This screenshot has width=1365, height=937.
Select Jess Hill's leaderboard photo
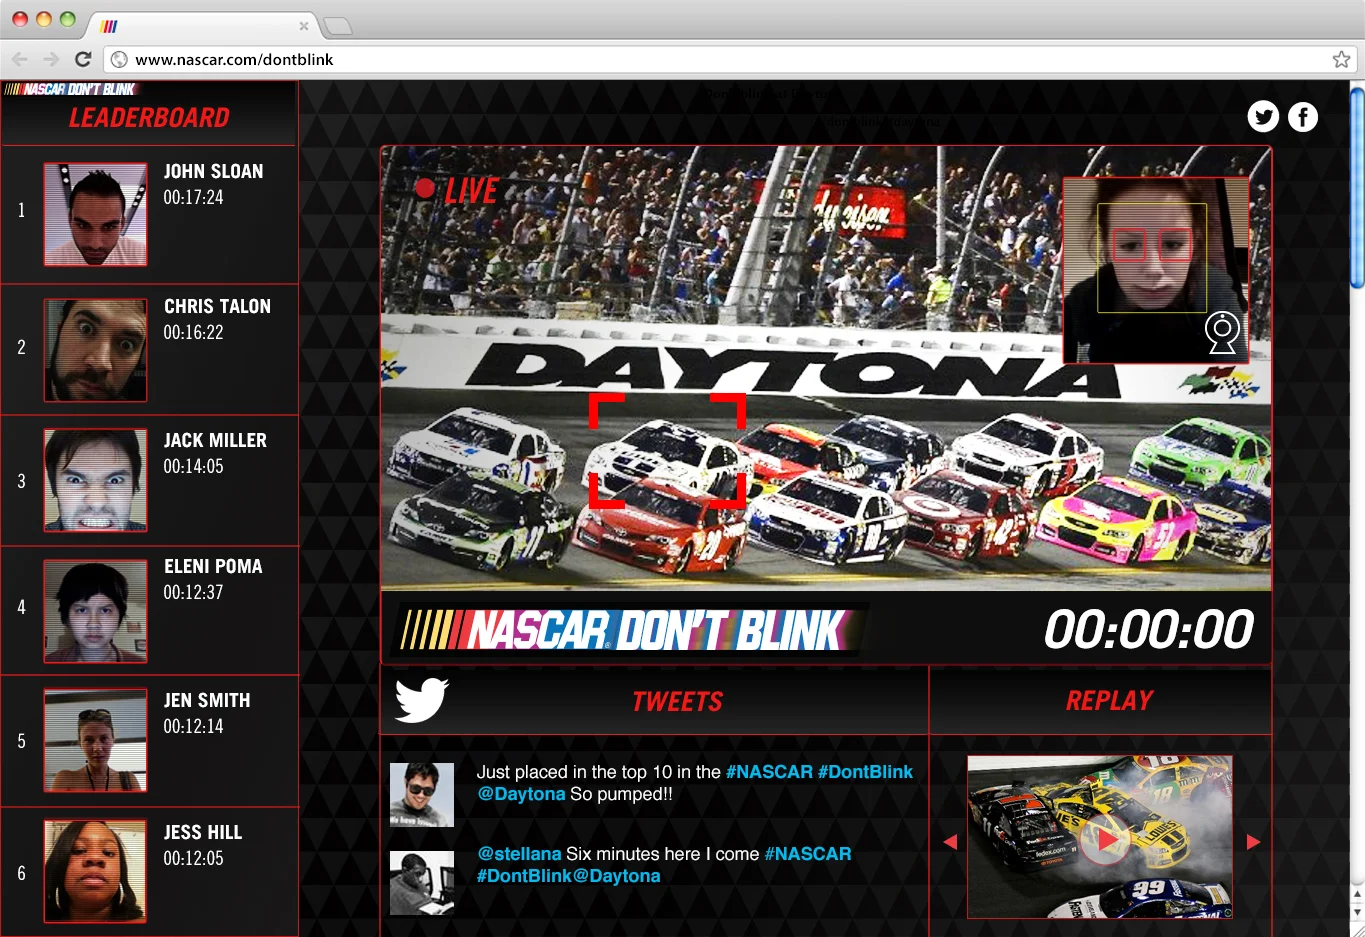pyautogui.click(x=95, y=871)
